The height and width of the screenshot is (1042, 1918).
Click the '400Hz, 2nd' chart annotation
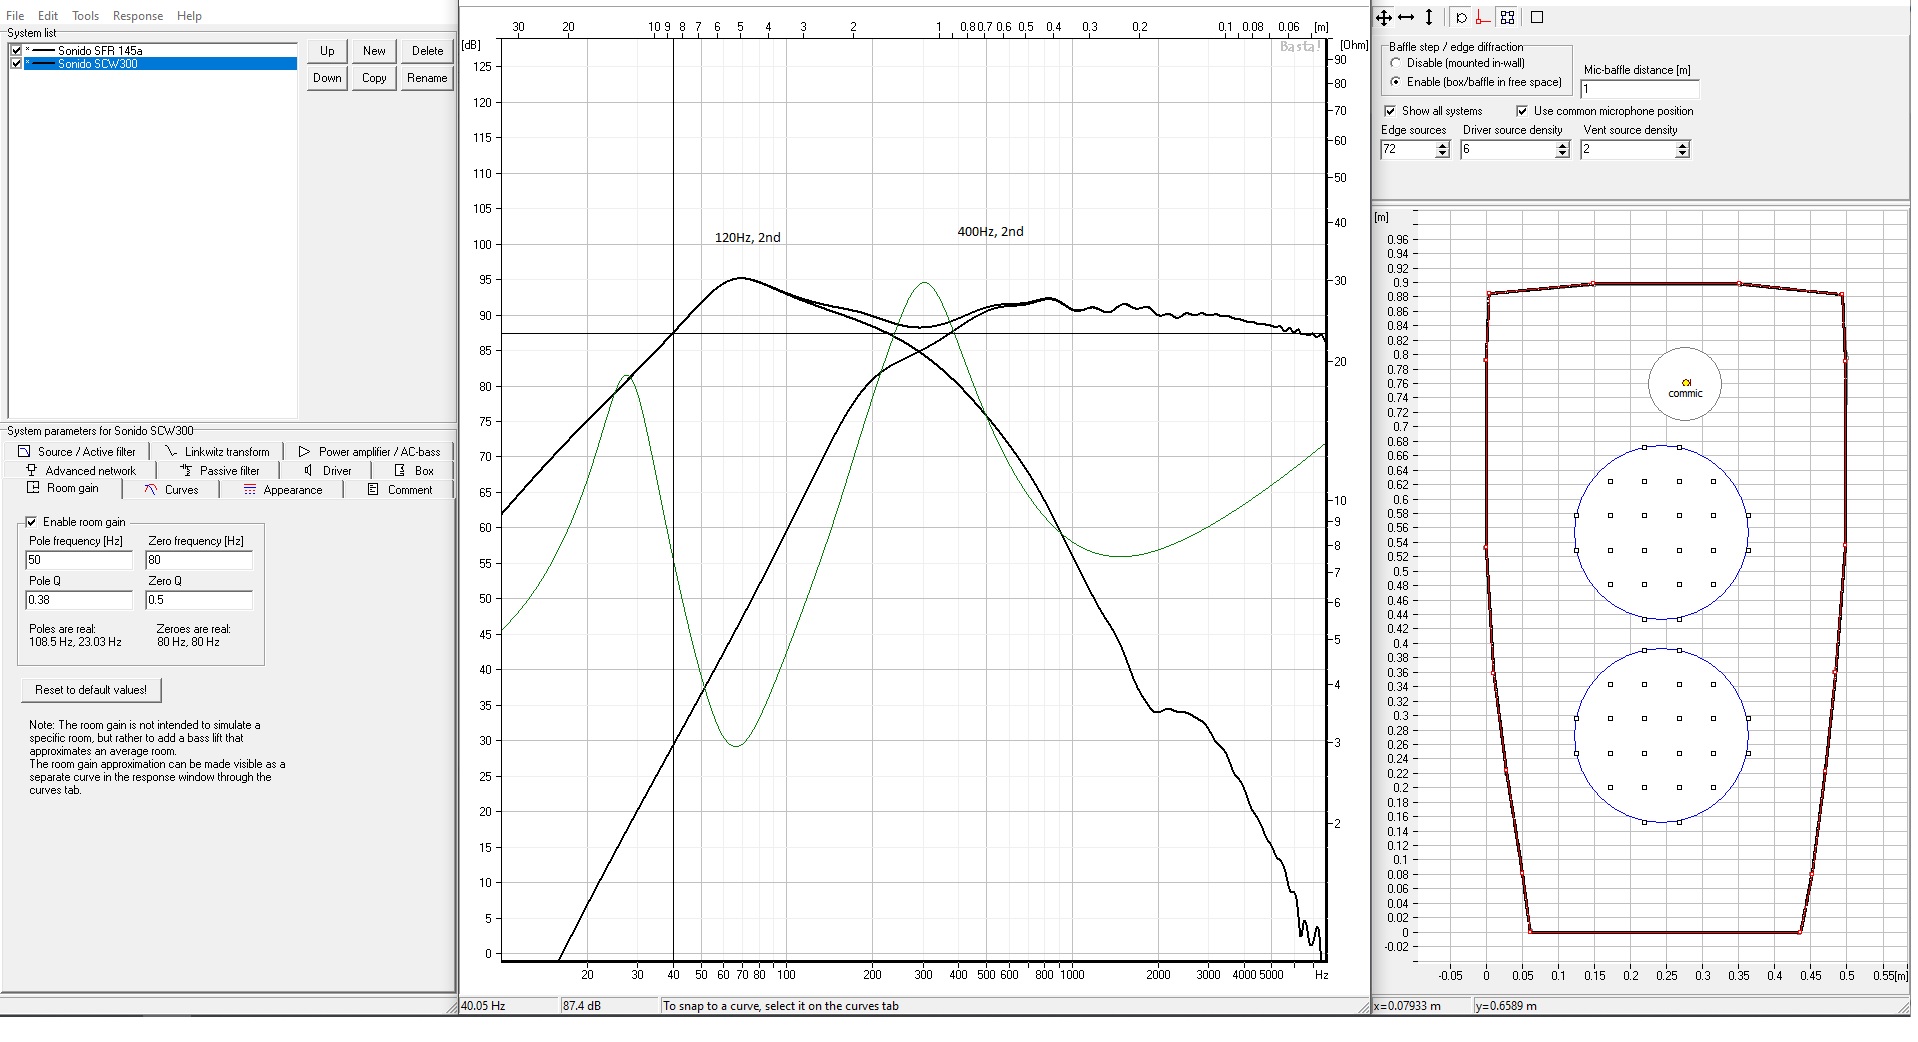(990, 232)
